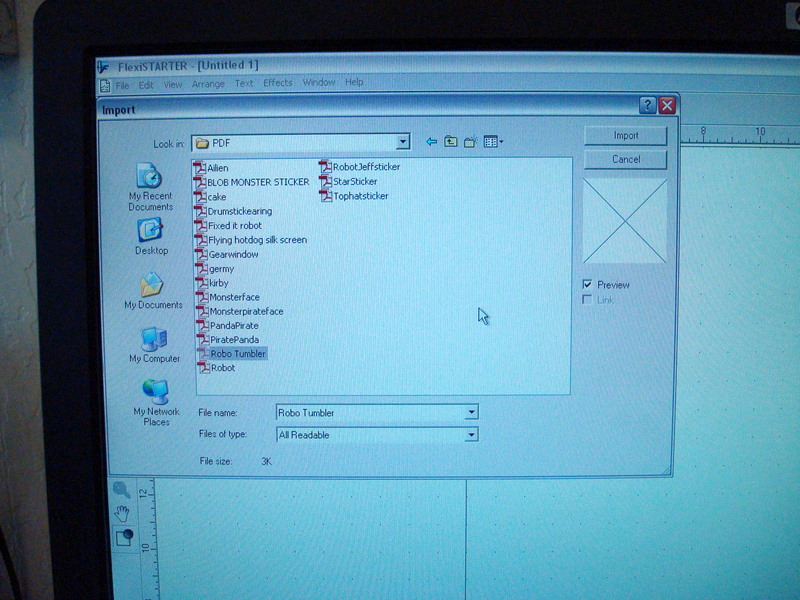This screenshot has width=800, height=600.
Task: Select the Monsterpirateface file
Action: click(x=240, y=311)
